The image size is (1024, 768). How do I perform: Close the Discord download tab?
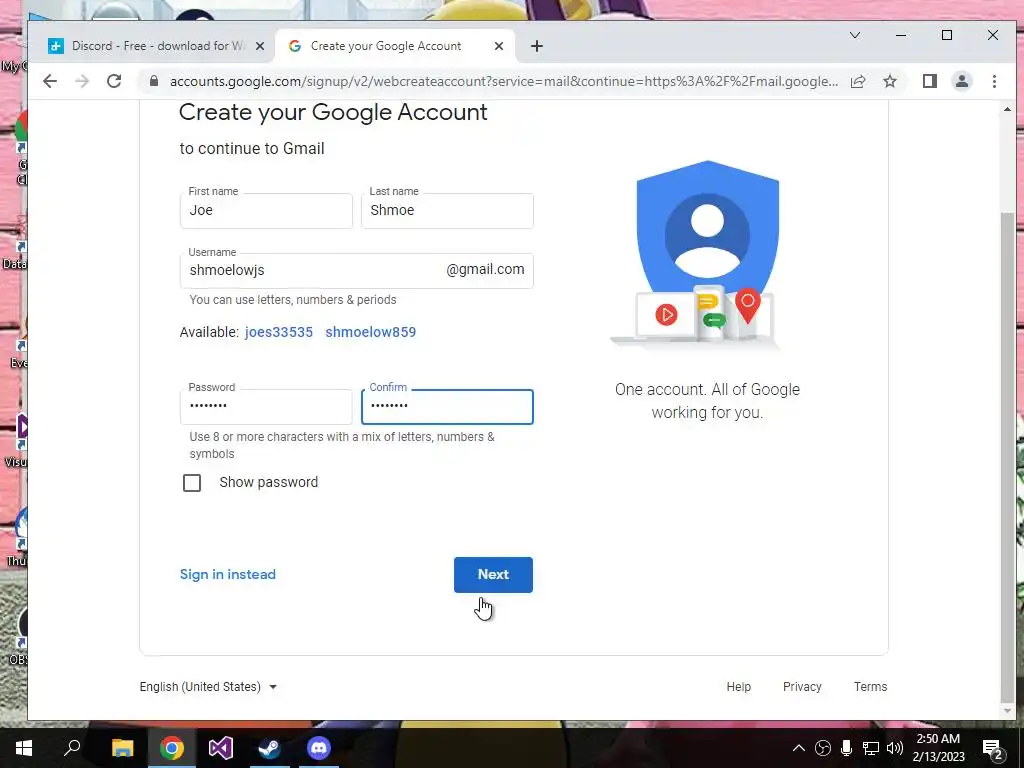(x=259, y=46)
